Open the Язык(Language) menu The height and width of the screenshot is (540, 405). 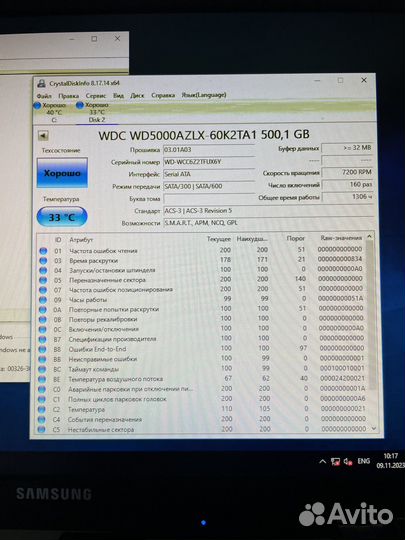(204, 95)
